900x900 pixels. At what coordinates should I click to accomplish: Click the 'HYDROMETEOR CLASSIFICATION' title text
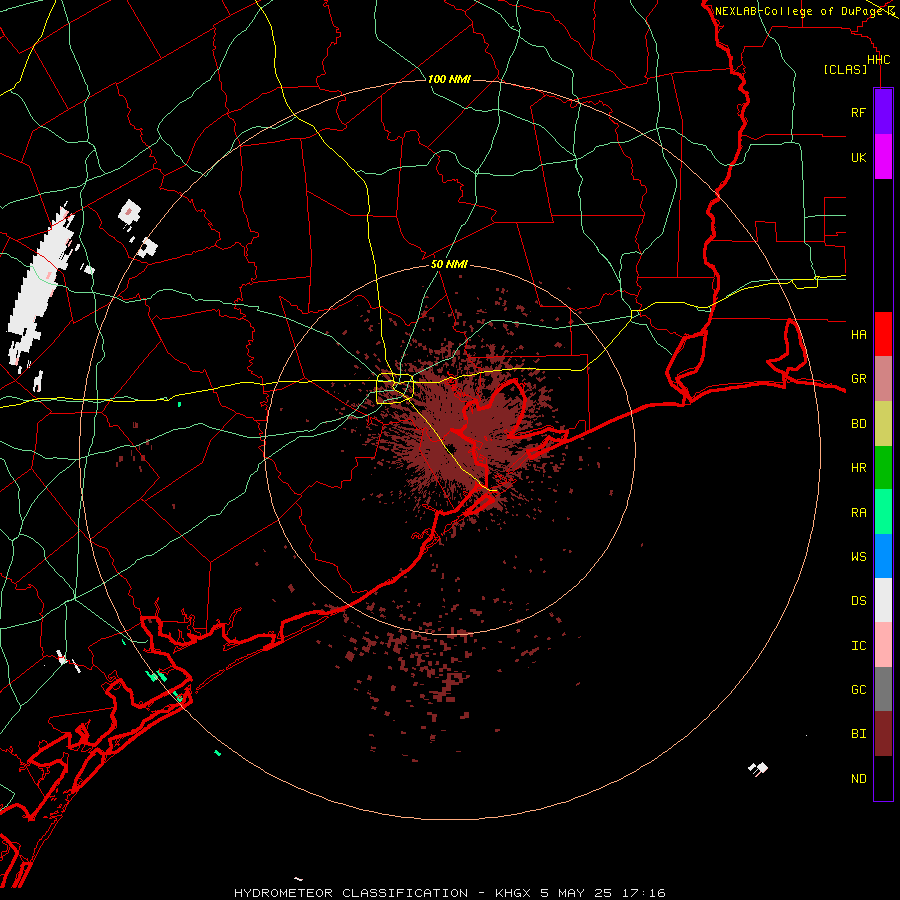pyautogui.click(x=351, y=893)
